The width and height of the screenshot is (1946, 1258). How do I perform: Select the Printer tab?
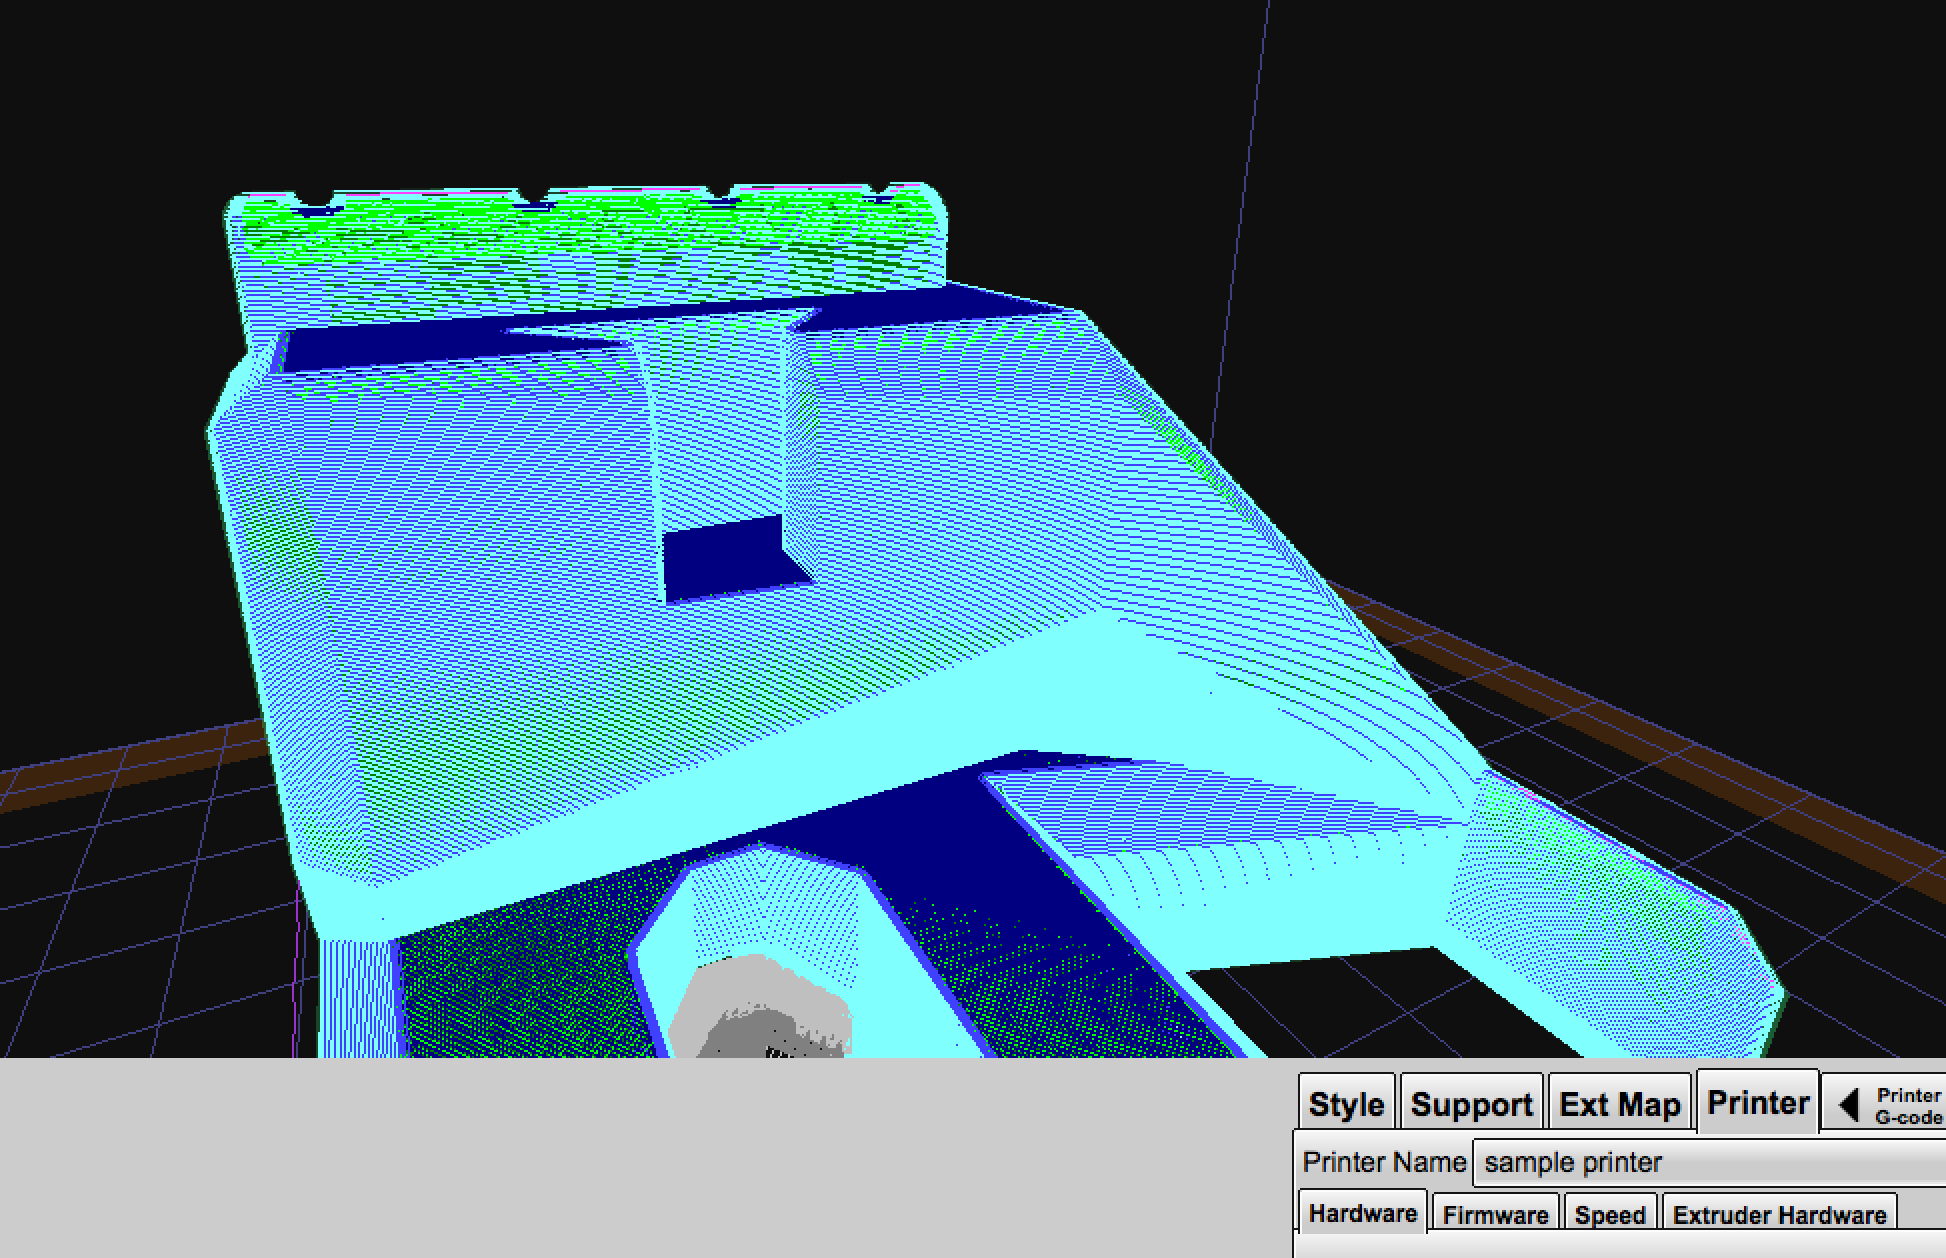pyautogui.click(x=1757, y=1102)
